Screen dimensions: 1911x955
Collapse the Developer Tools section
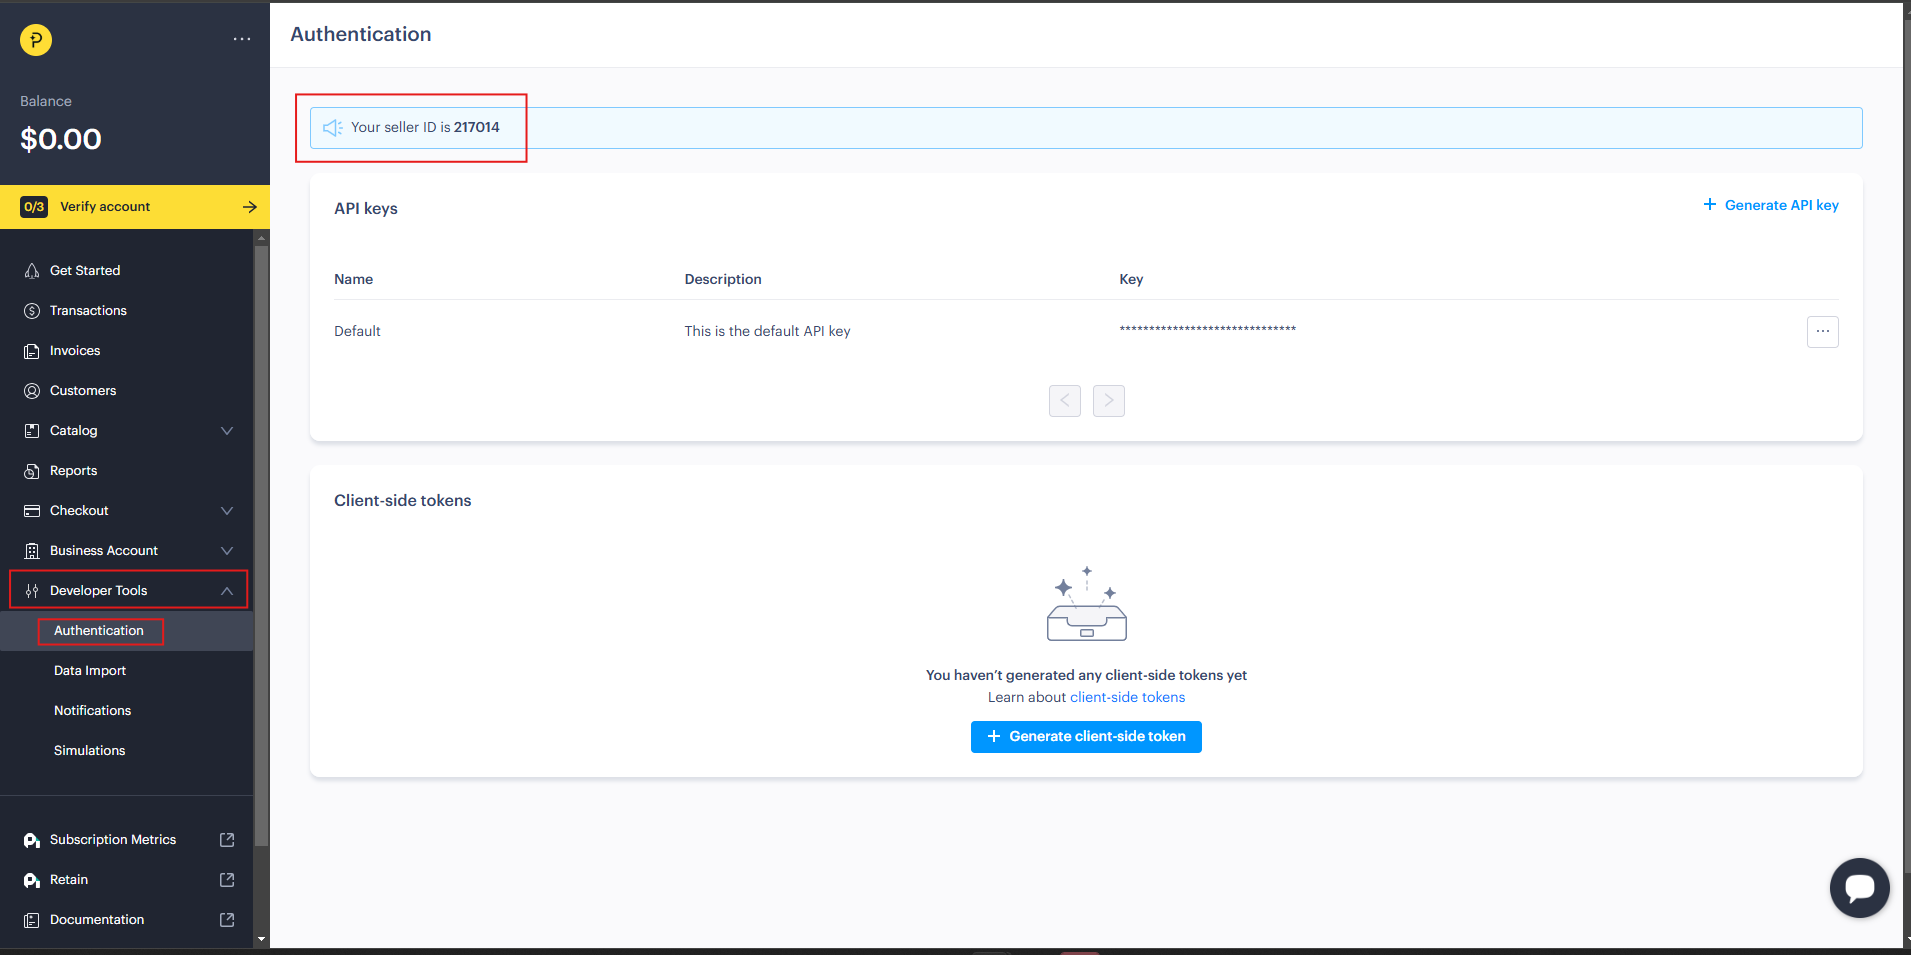227,591
